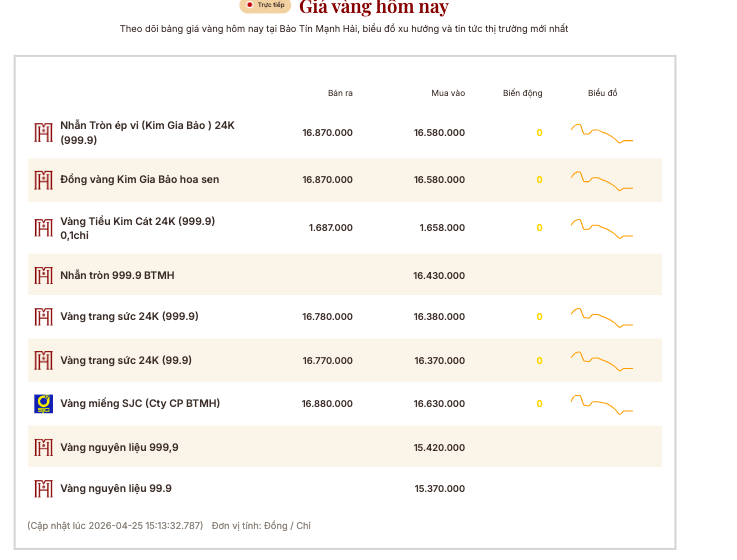Select 'Vàng trang sức 24K (99.9)' product name

click(x=126, y=360)
